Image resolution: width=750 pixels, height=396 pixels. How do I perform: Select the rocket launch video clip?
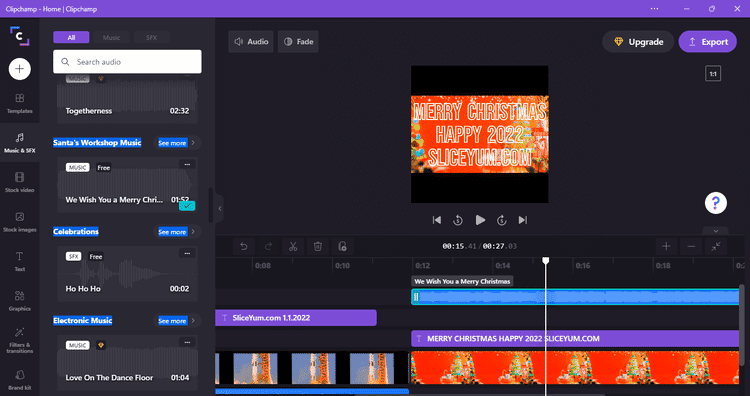coord(312,368)
